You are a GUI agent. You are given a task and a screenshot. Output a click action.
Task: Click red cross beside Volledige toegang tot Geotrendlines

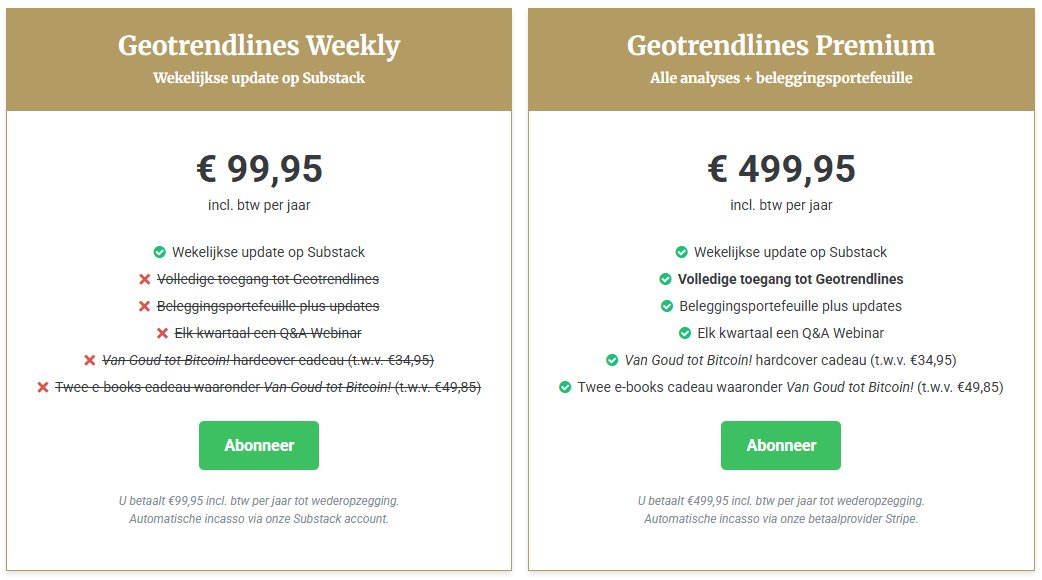(144, 279)
